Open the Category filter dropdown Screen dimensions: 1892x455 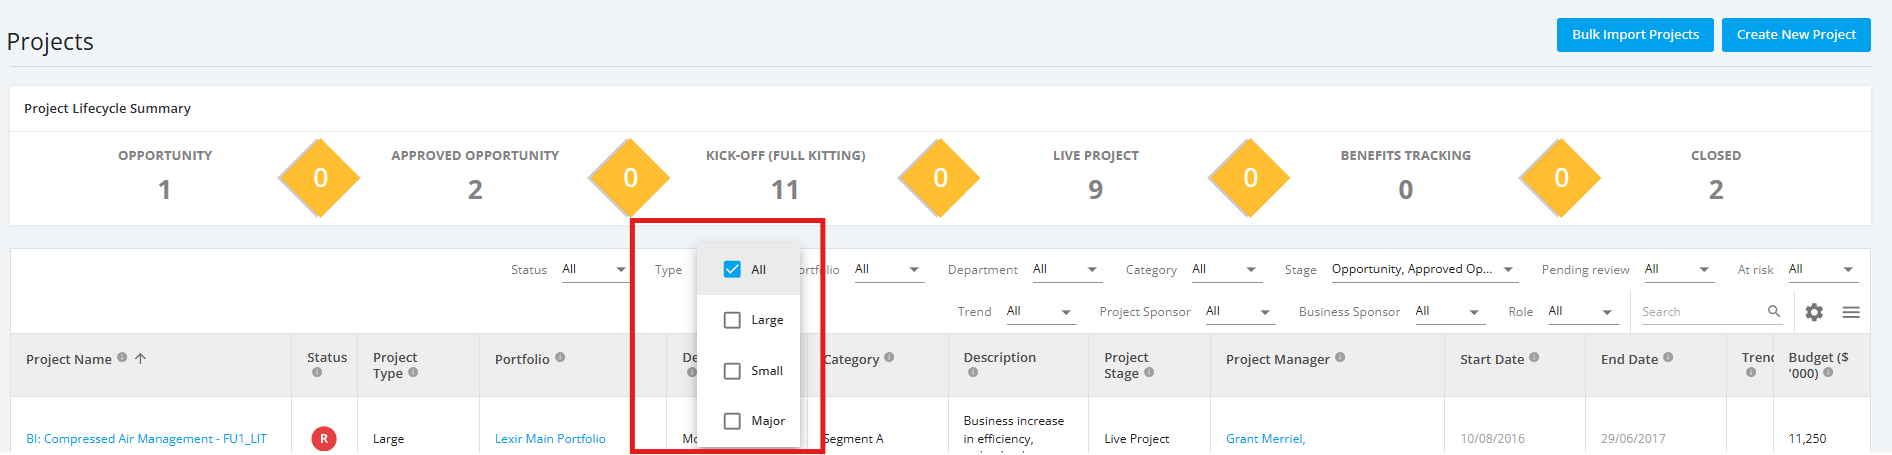click(x=1225, y=269)
